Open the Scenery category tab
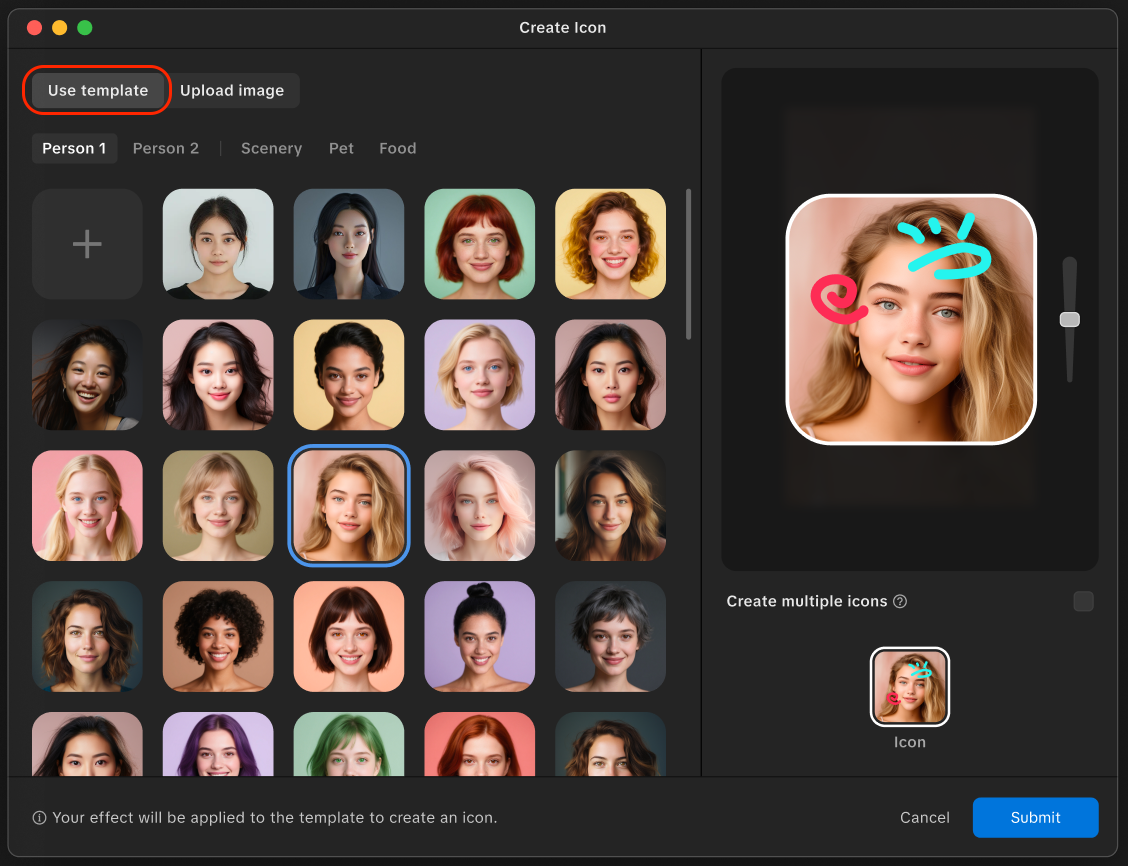 (x=271, y=148)
